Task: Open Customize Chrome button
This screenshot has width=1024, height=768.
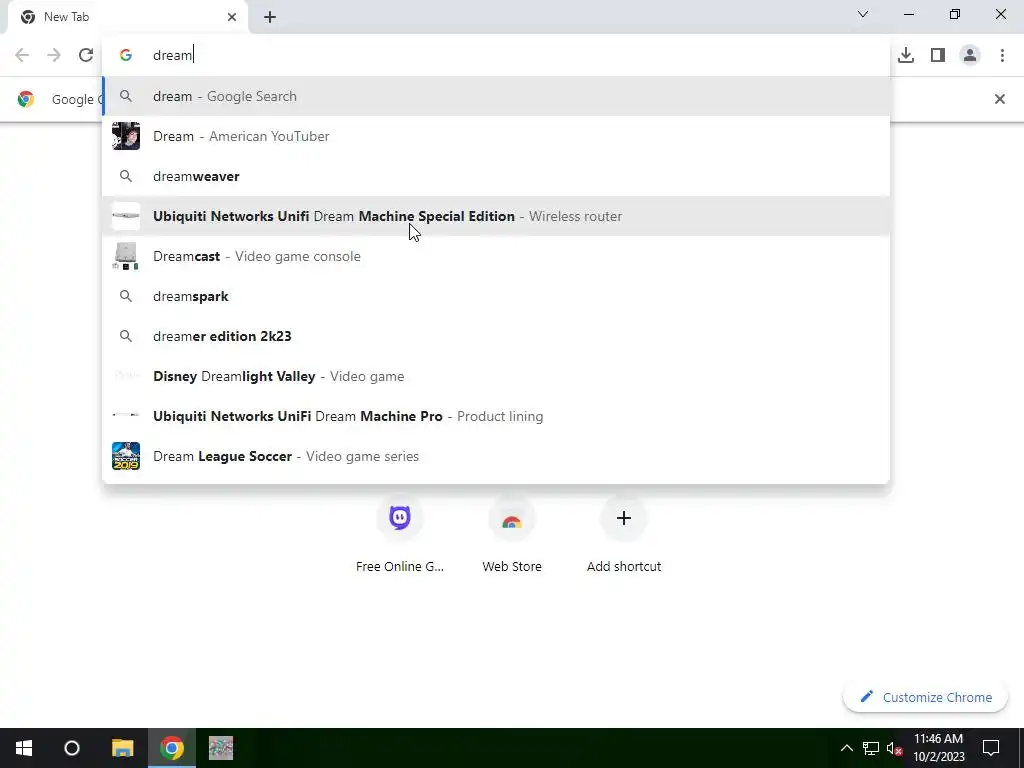Action: [x=925, y=697]
